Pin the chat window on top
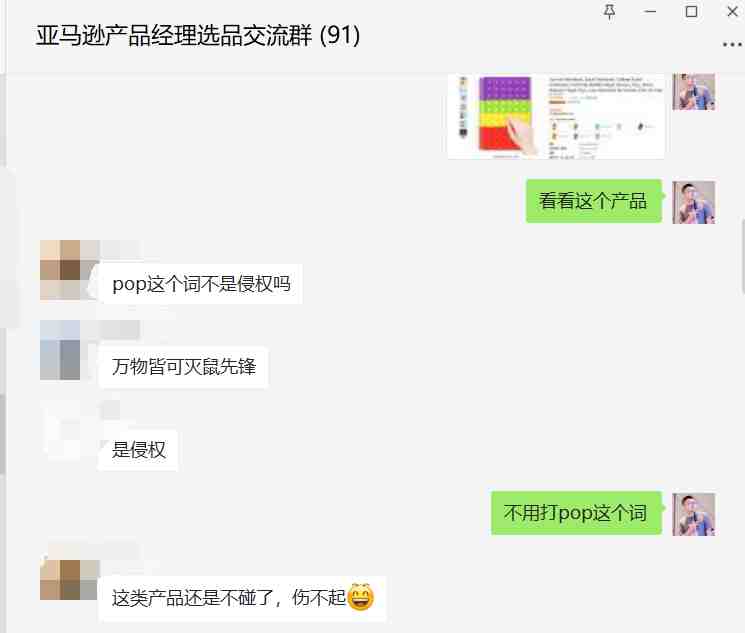The width and height of the screenshot is (745, 633). (609, 11)
